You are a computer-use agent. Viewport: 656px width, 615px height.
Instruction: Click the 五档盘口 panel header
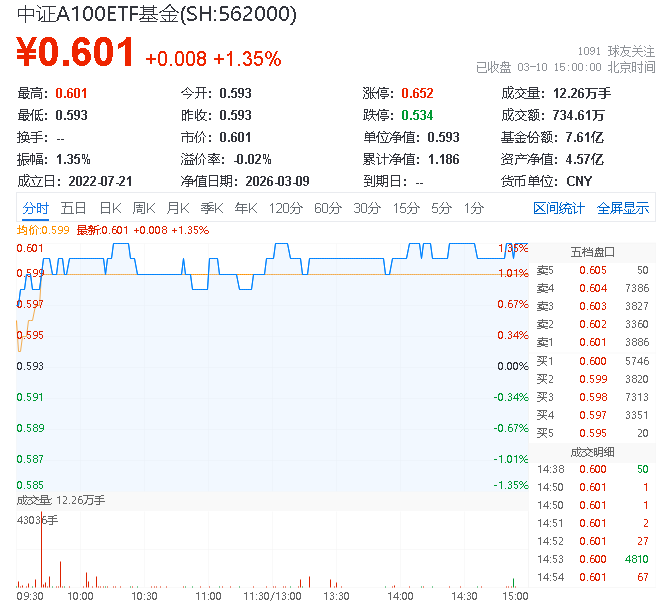[x=592, y=252]
